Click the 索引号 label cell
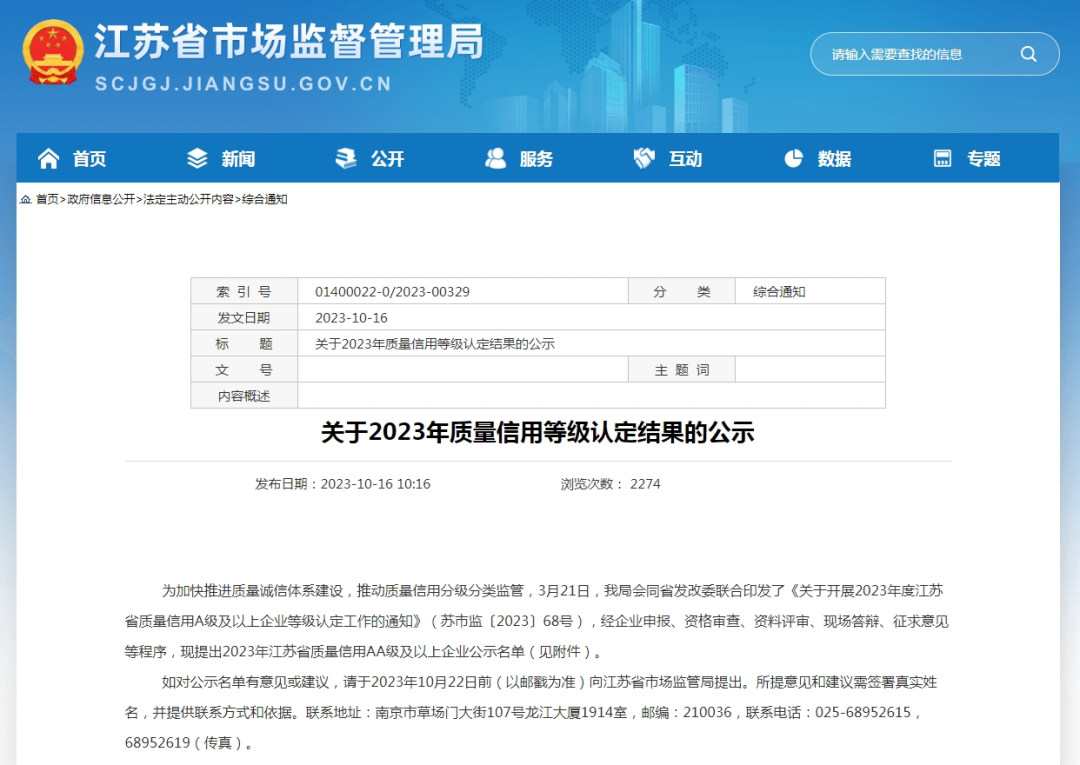This screenshot has width=1080, height=765. coord(244,291)
